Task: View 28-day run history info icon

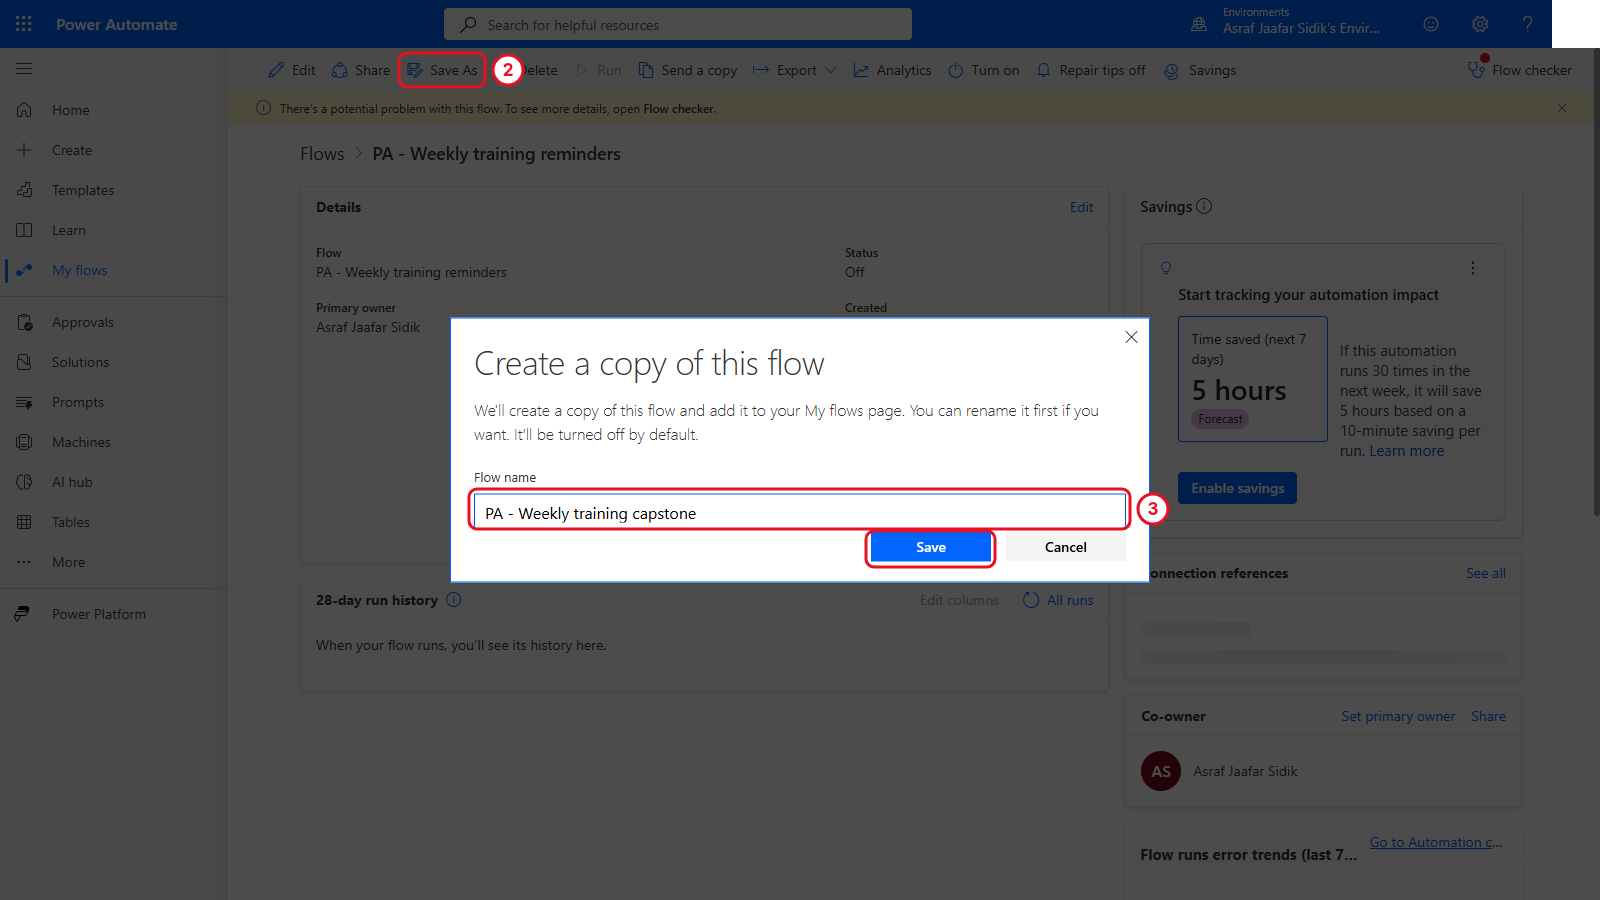Action: (x=454, y=600)
